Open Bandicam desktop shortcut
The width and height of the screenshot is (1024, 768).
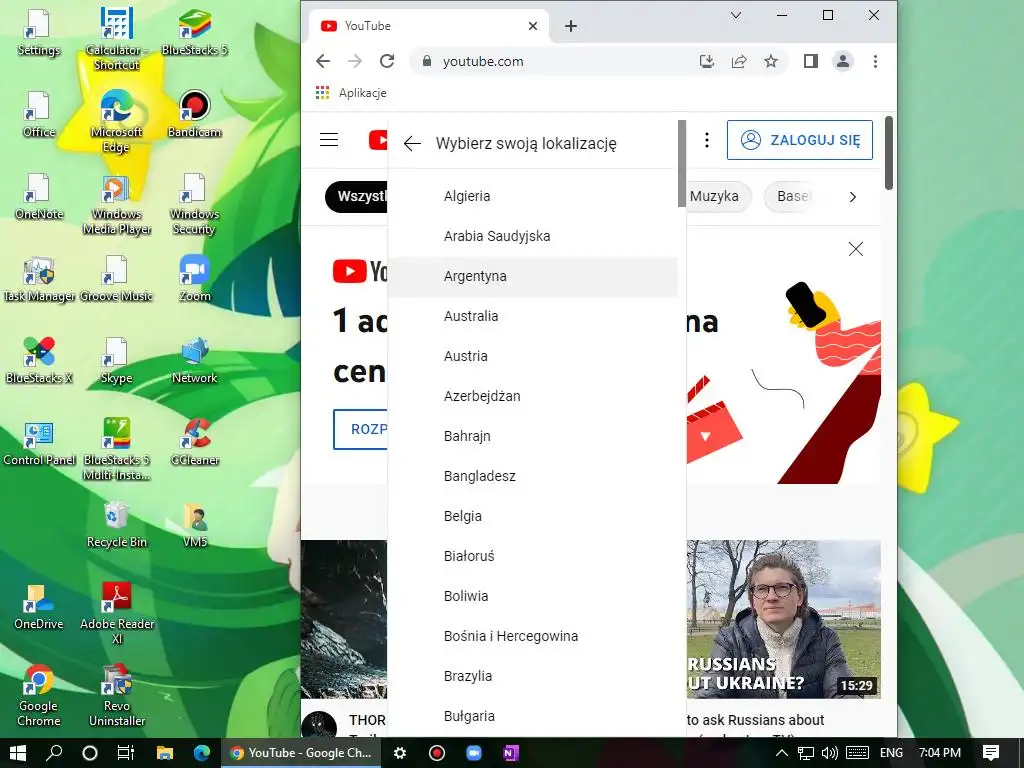click(195, 114)
